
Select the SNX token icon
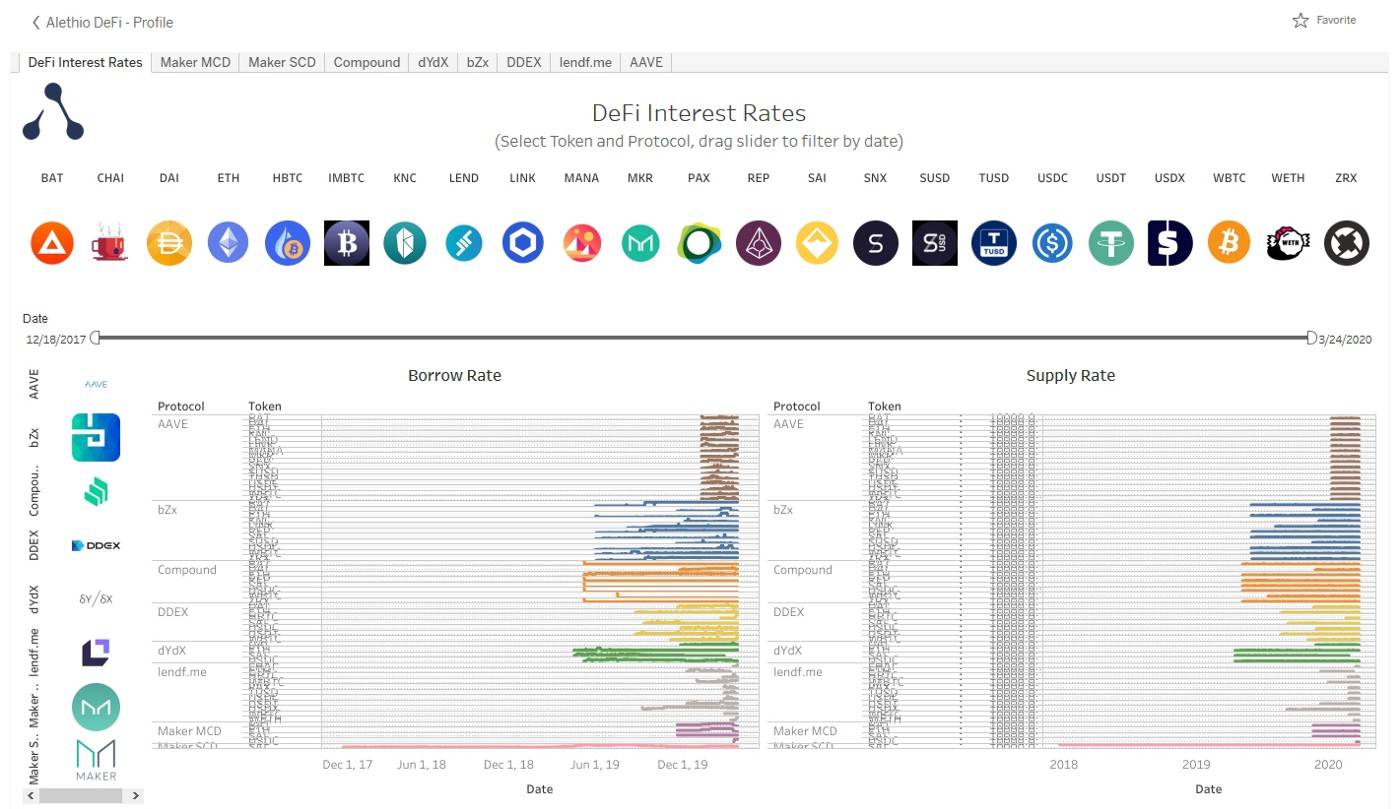876,243
